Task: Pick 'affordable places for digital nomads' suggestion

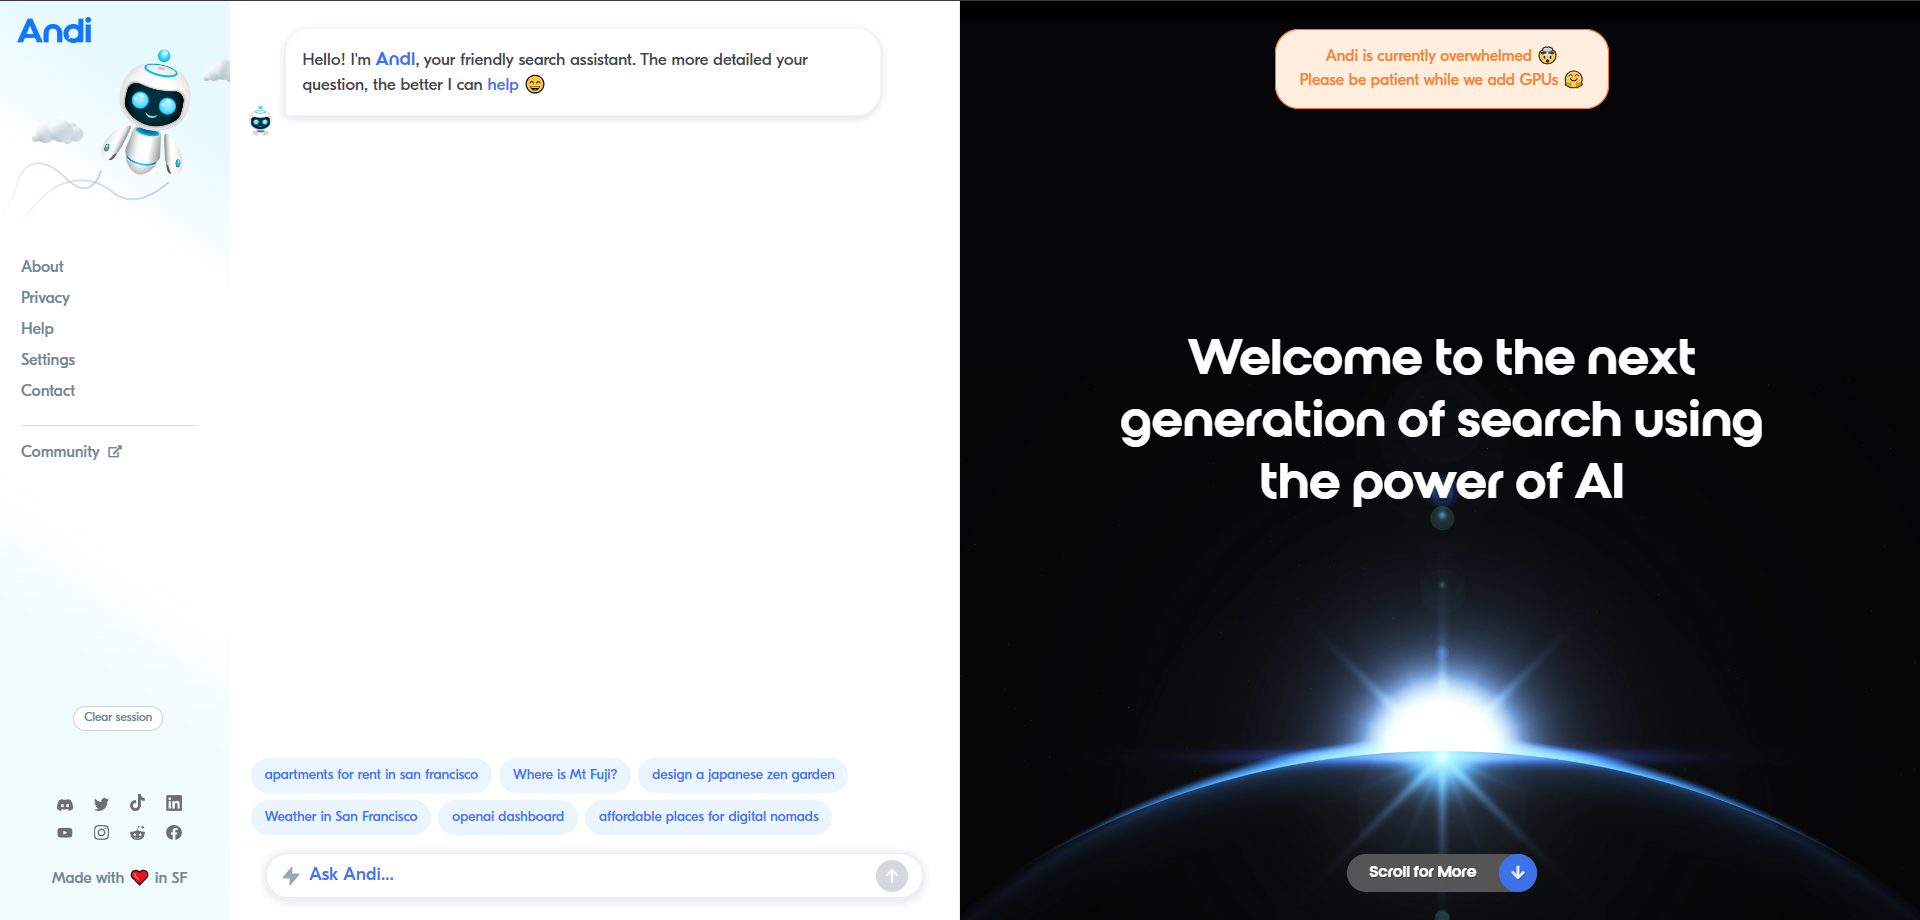Action: (x=709, y=817)
